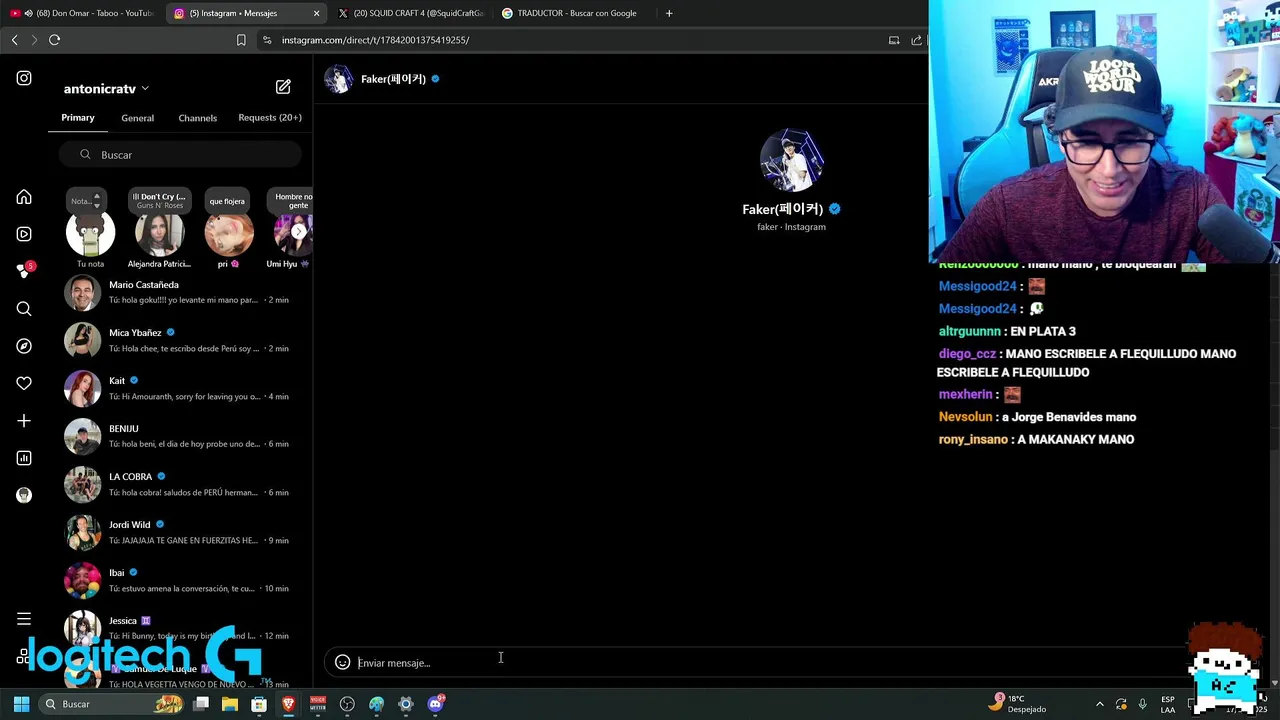Create new post with plus icon
Image resolution: width=1280 pixels, height=720 pixels.
24,421
